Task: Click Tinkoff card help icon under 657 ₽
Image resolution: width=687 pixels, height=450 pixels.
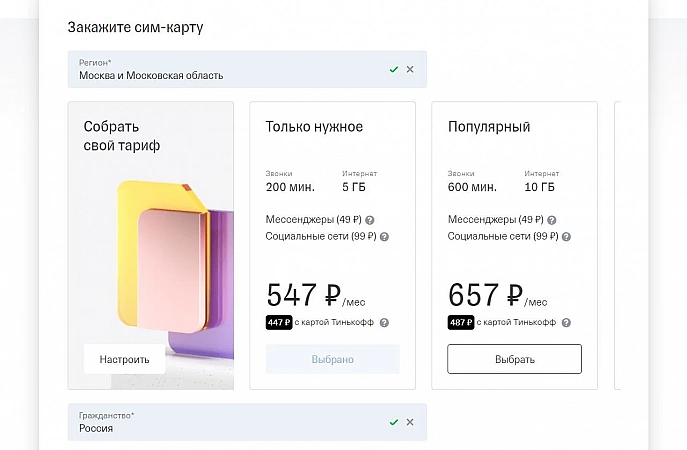Action: tap(566, 323)
